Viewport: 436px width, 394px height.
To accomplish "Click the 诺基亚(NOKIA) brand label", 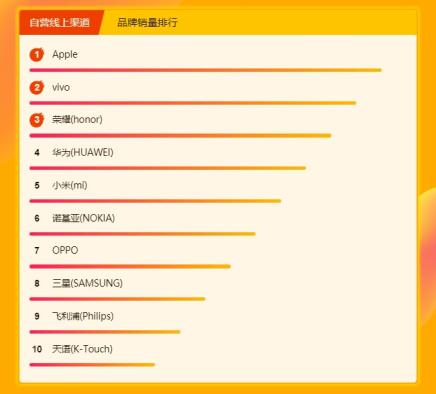I will (x=83, y=218).
